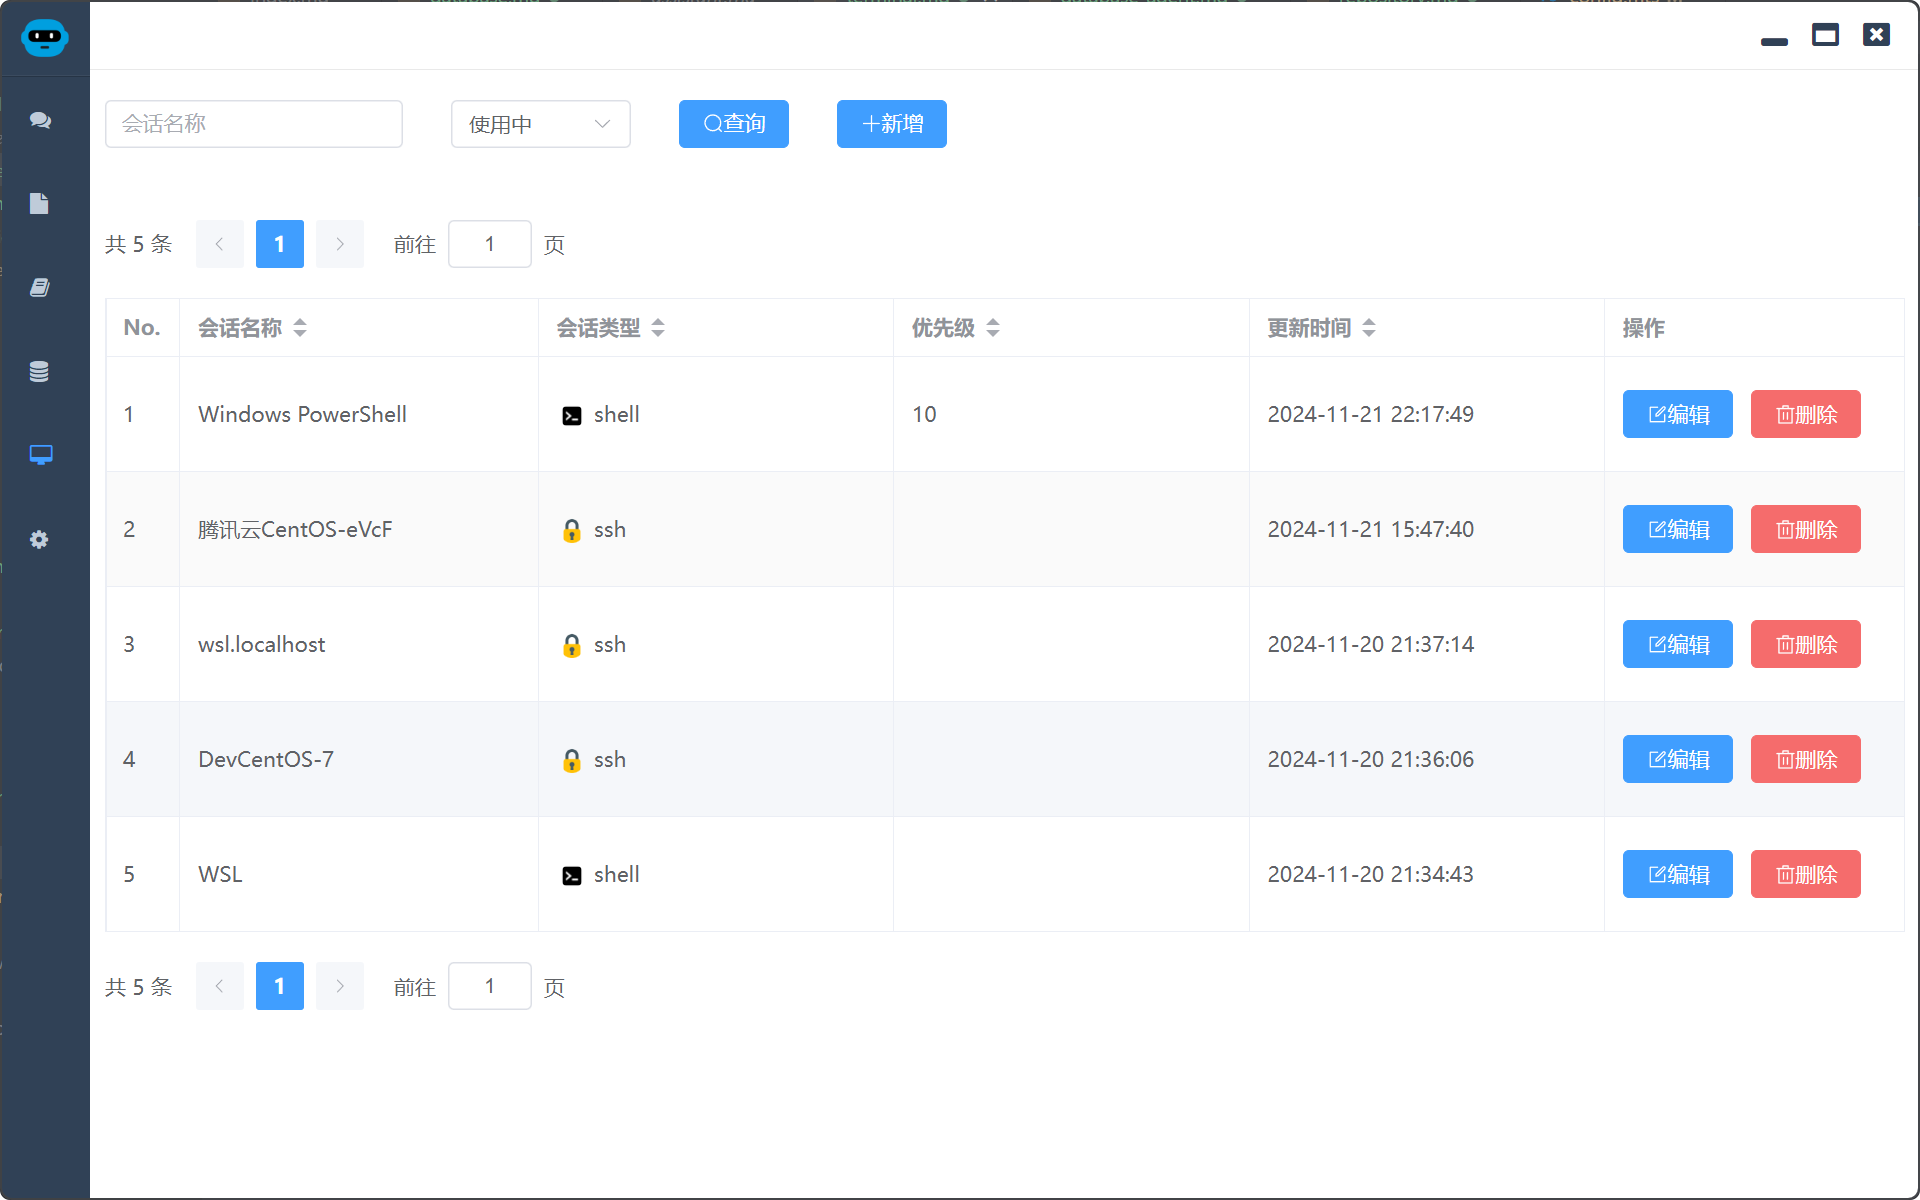Screen dimensions: 1920x1200
Task: Click the WSL session name
Action: point(220,874)
